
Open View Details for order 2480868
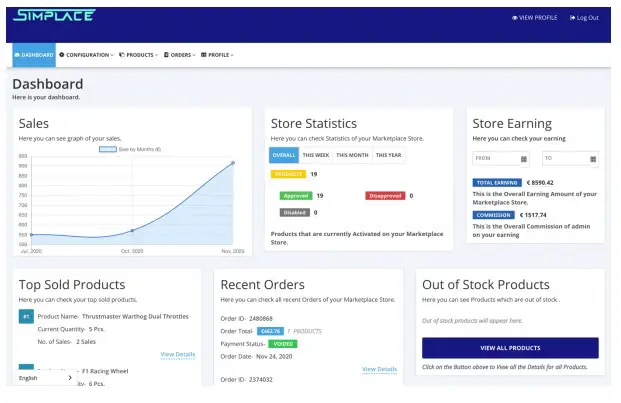pos(379,369)
